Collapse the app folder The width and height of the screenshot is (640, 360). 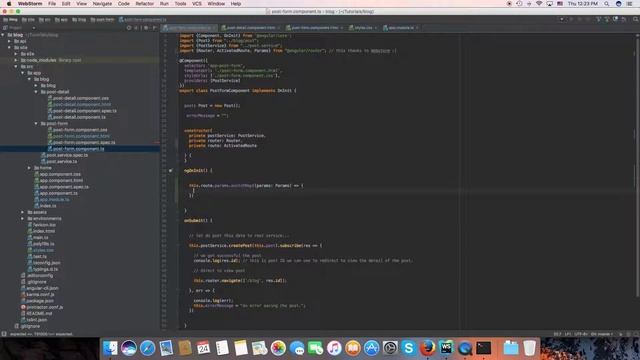pyautogui.click(x=22, y=73)
